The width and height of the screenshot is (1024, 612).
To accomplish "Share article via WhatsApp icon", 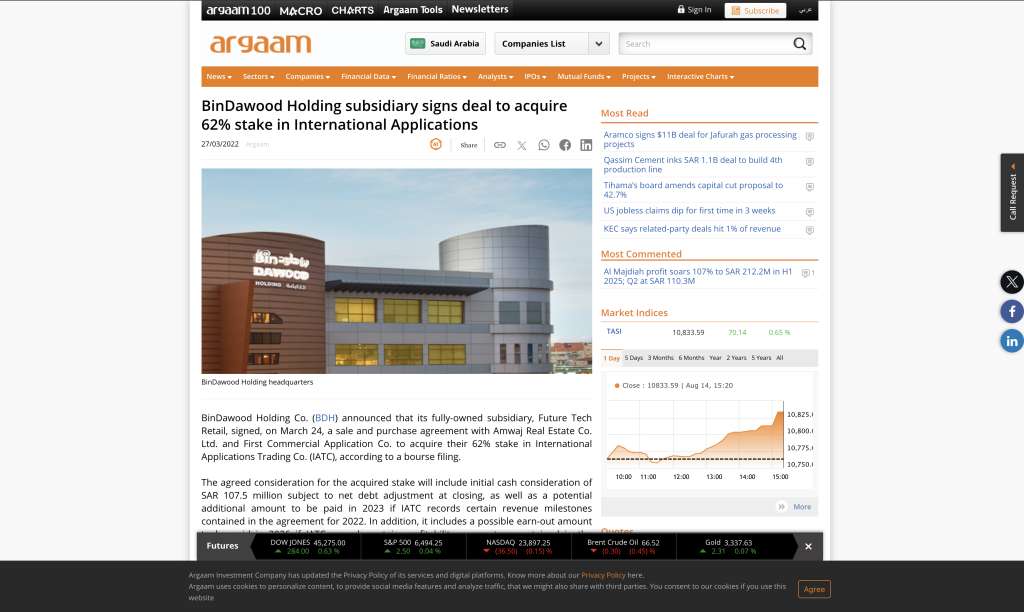I will pyautogui.click(x=544, y=145).
